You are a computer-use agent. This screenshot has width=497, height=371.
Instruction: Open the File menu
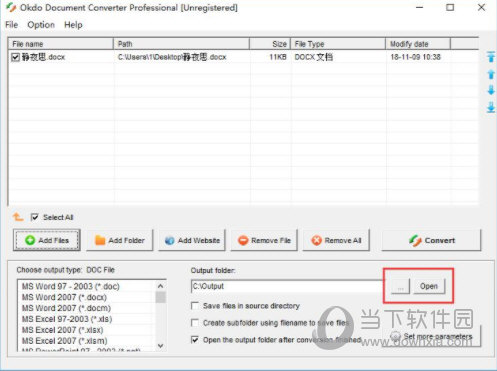(11, 25)
